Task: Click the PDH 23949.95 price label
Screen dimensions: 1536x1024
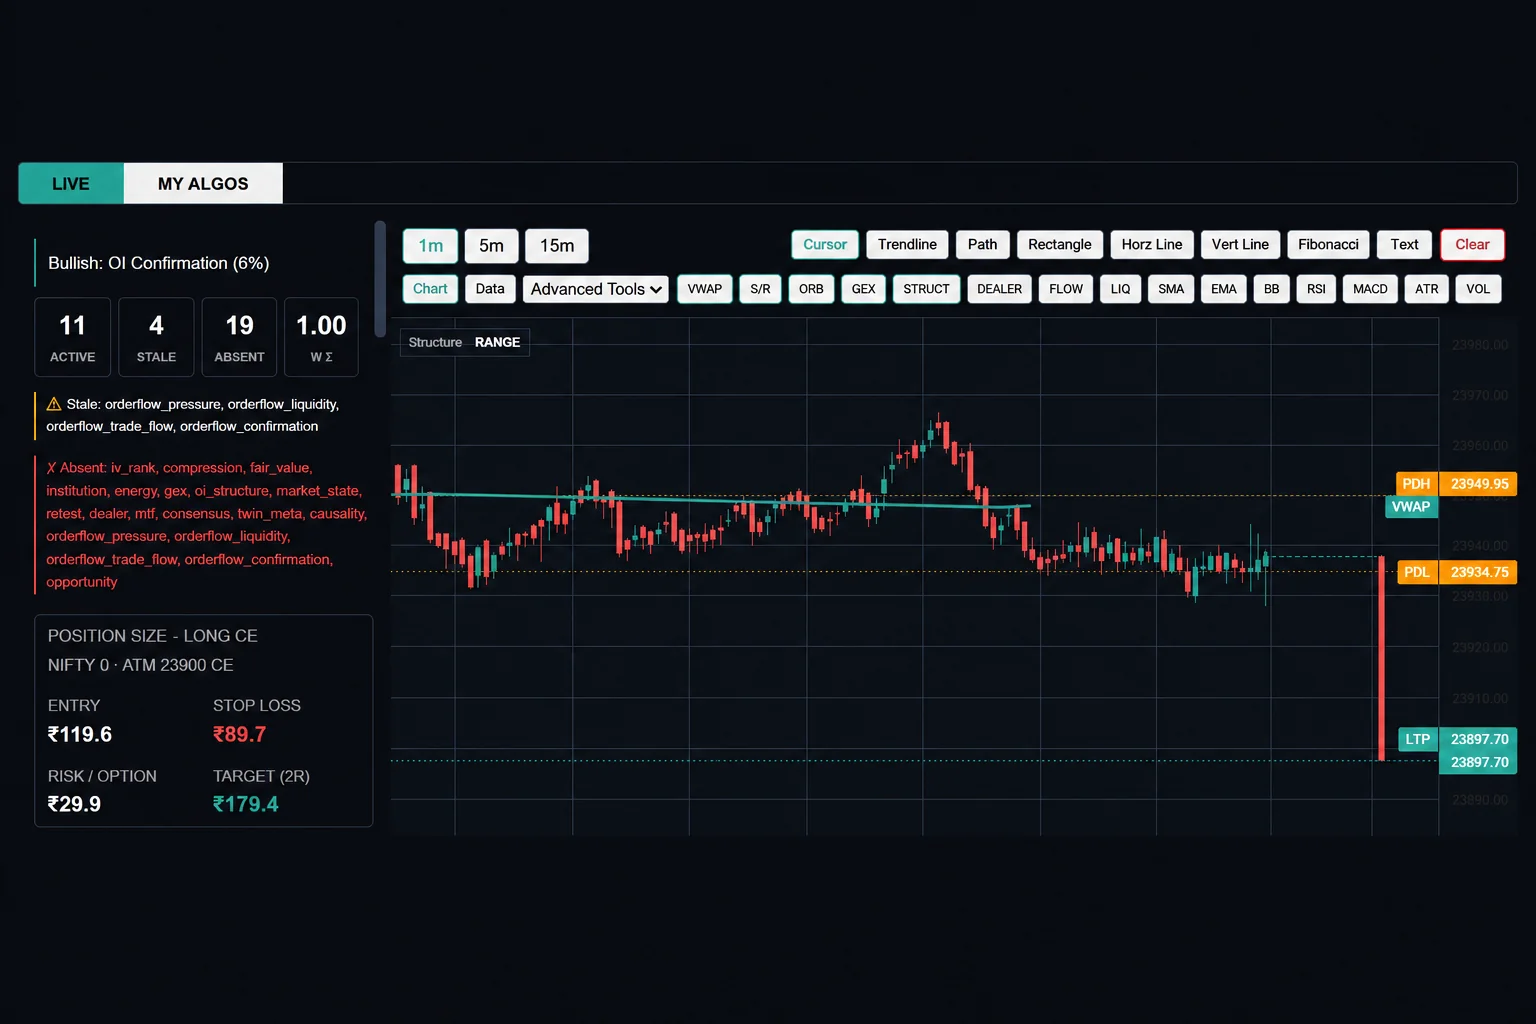Action: click(1457, 484)
